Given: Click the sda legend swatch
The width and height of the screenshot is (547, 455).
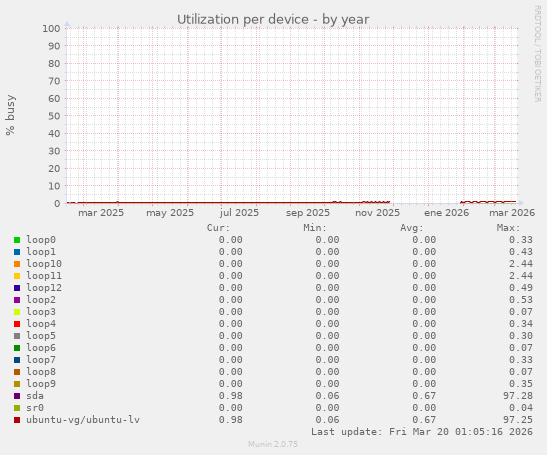Looking at the screenshot, I should [x=17, y=396].
